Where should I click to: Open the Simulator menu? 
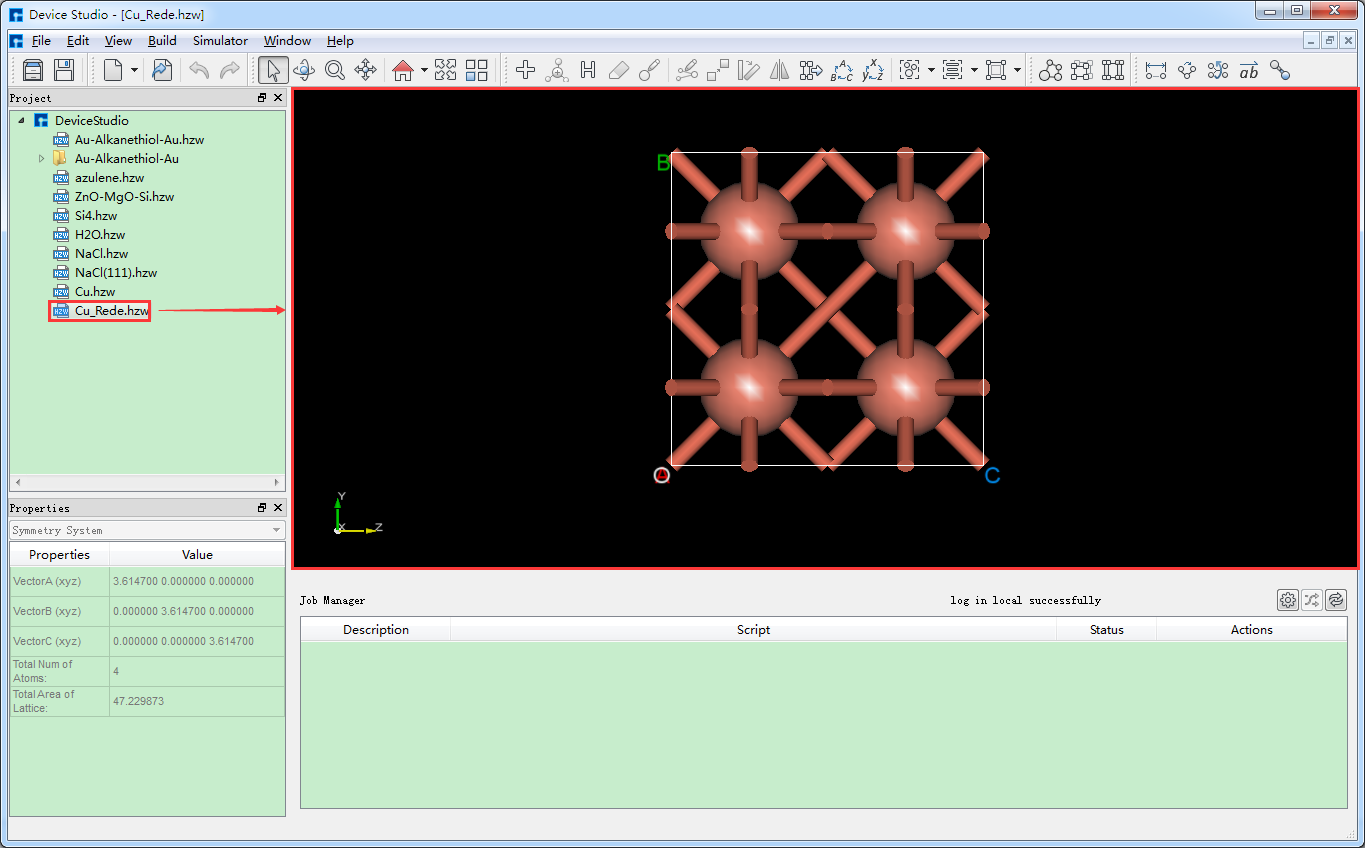coord(219,41)
